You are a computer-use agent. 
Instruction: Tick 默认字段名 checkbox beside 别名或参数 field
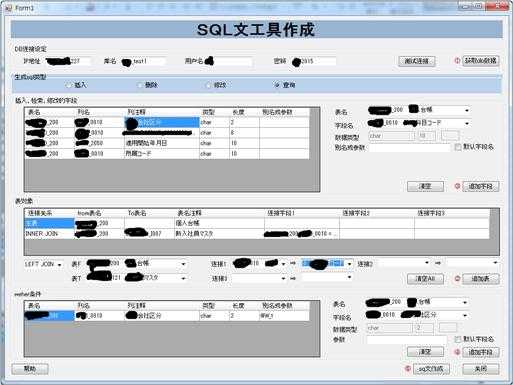pos(458,147)
